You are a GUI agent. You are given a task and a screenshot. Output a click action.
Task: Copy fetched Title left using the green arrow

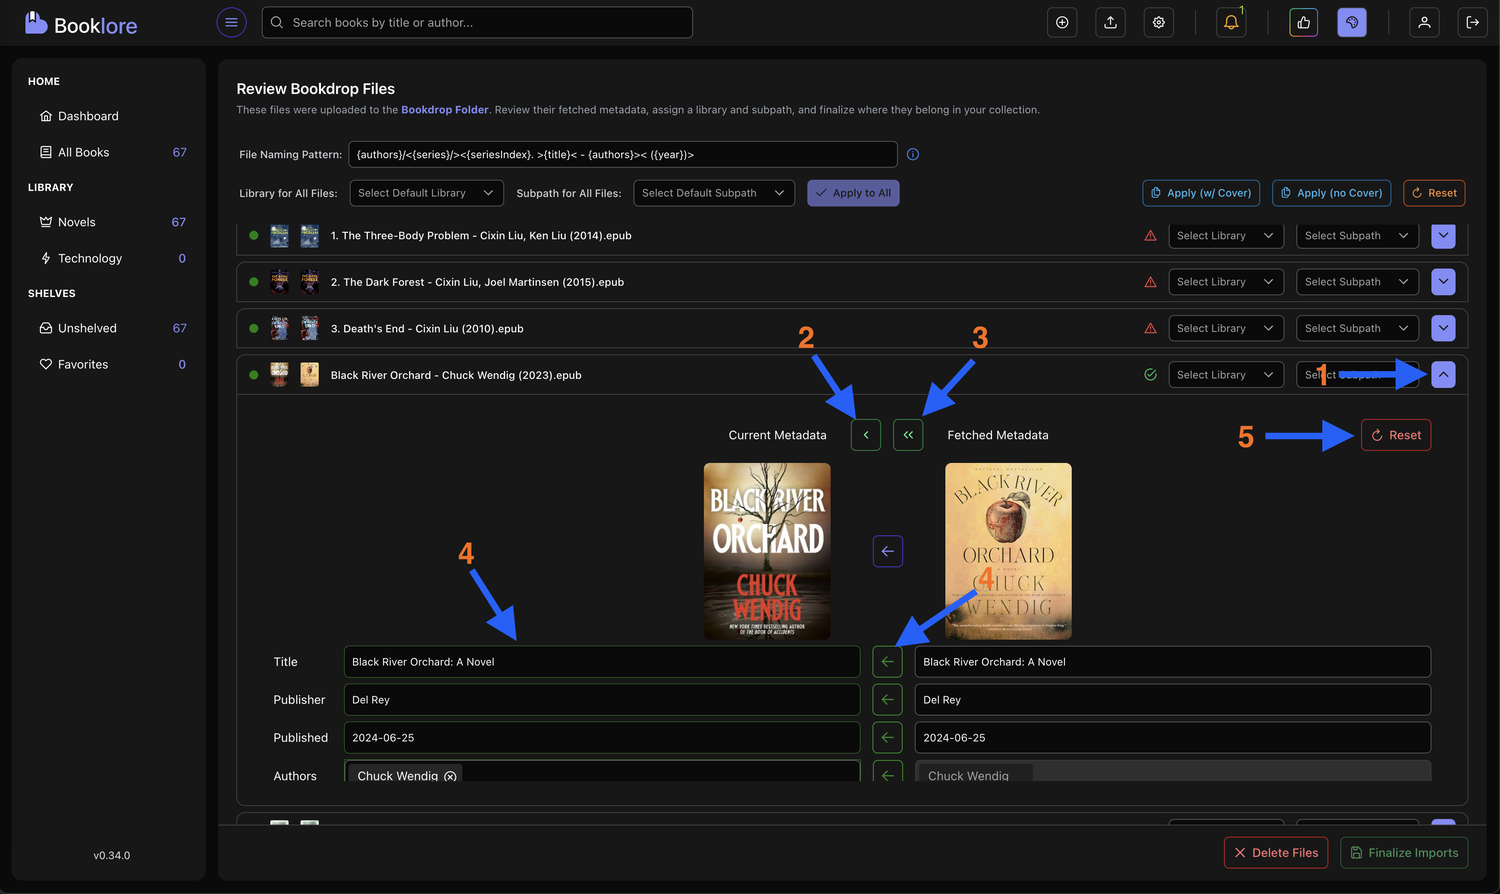coord(887,661)
